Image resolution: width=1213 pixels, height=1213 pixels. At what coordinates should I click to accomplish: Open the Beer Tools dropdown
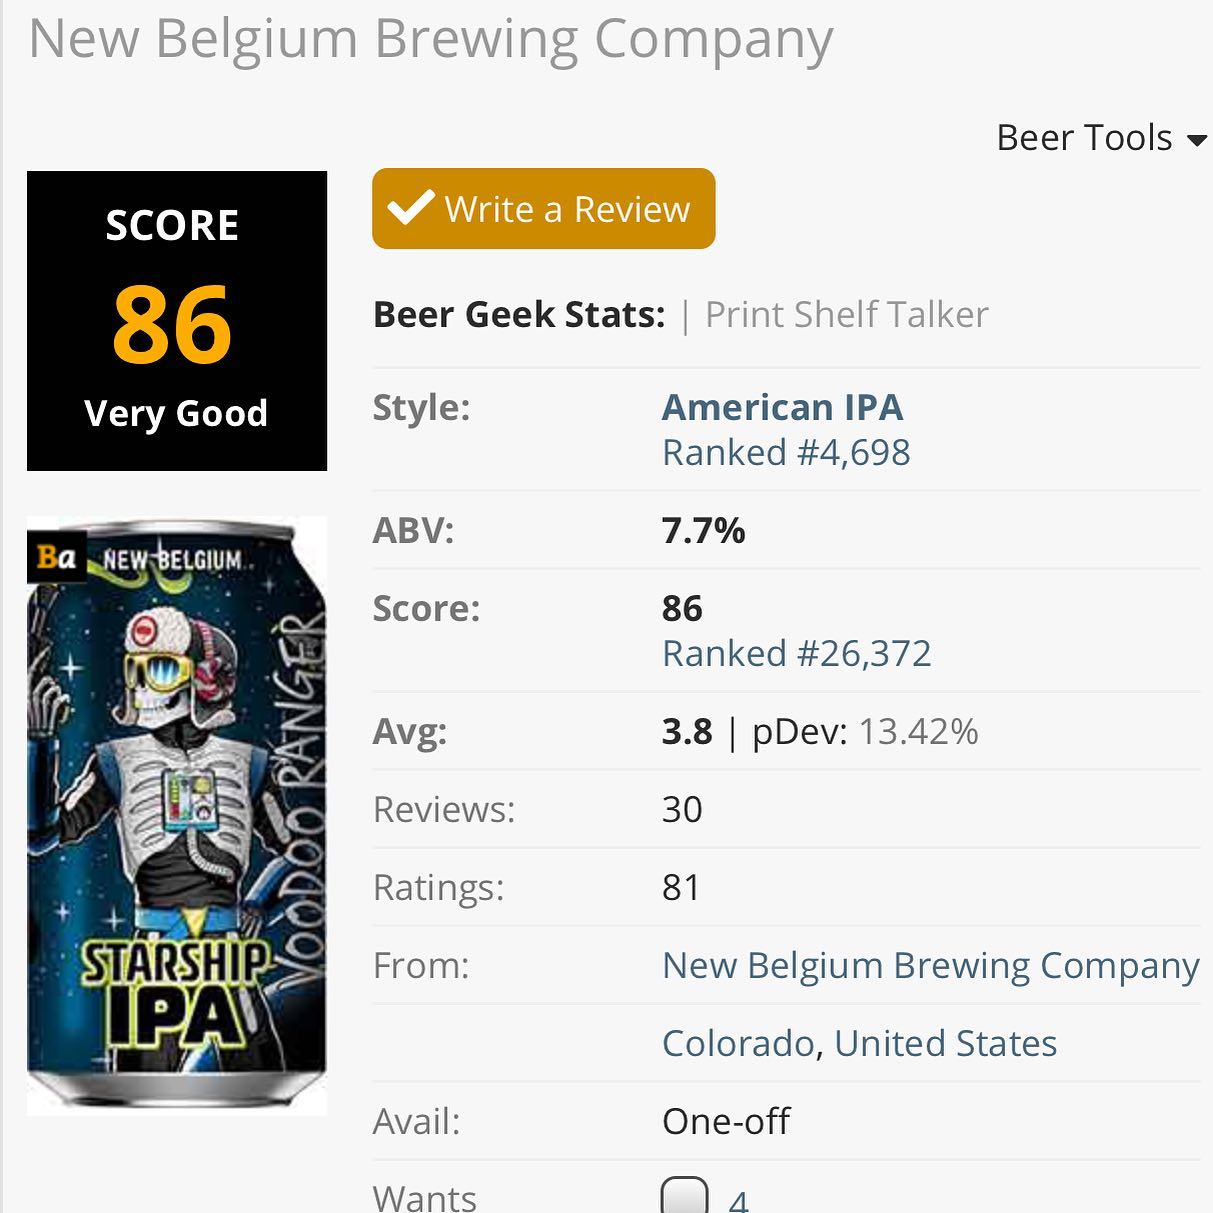click(x=1101, y=137)
